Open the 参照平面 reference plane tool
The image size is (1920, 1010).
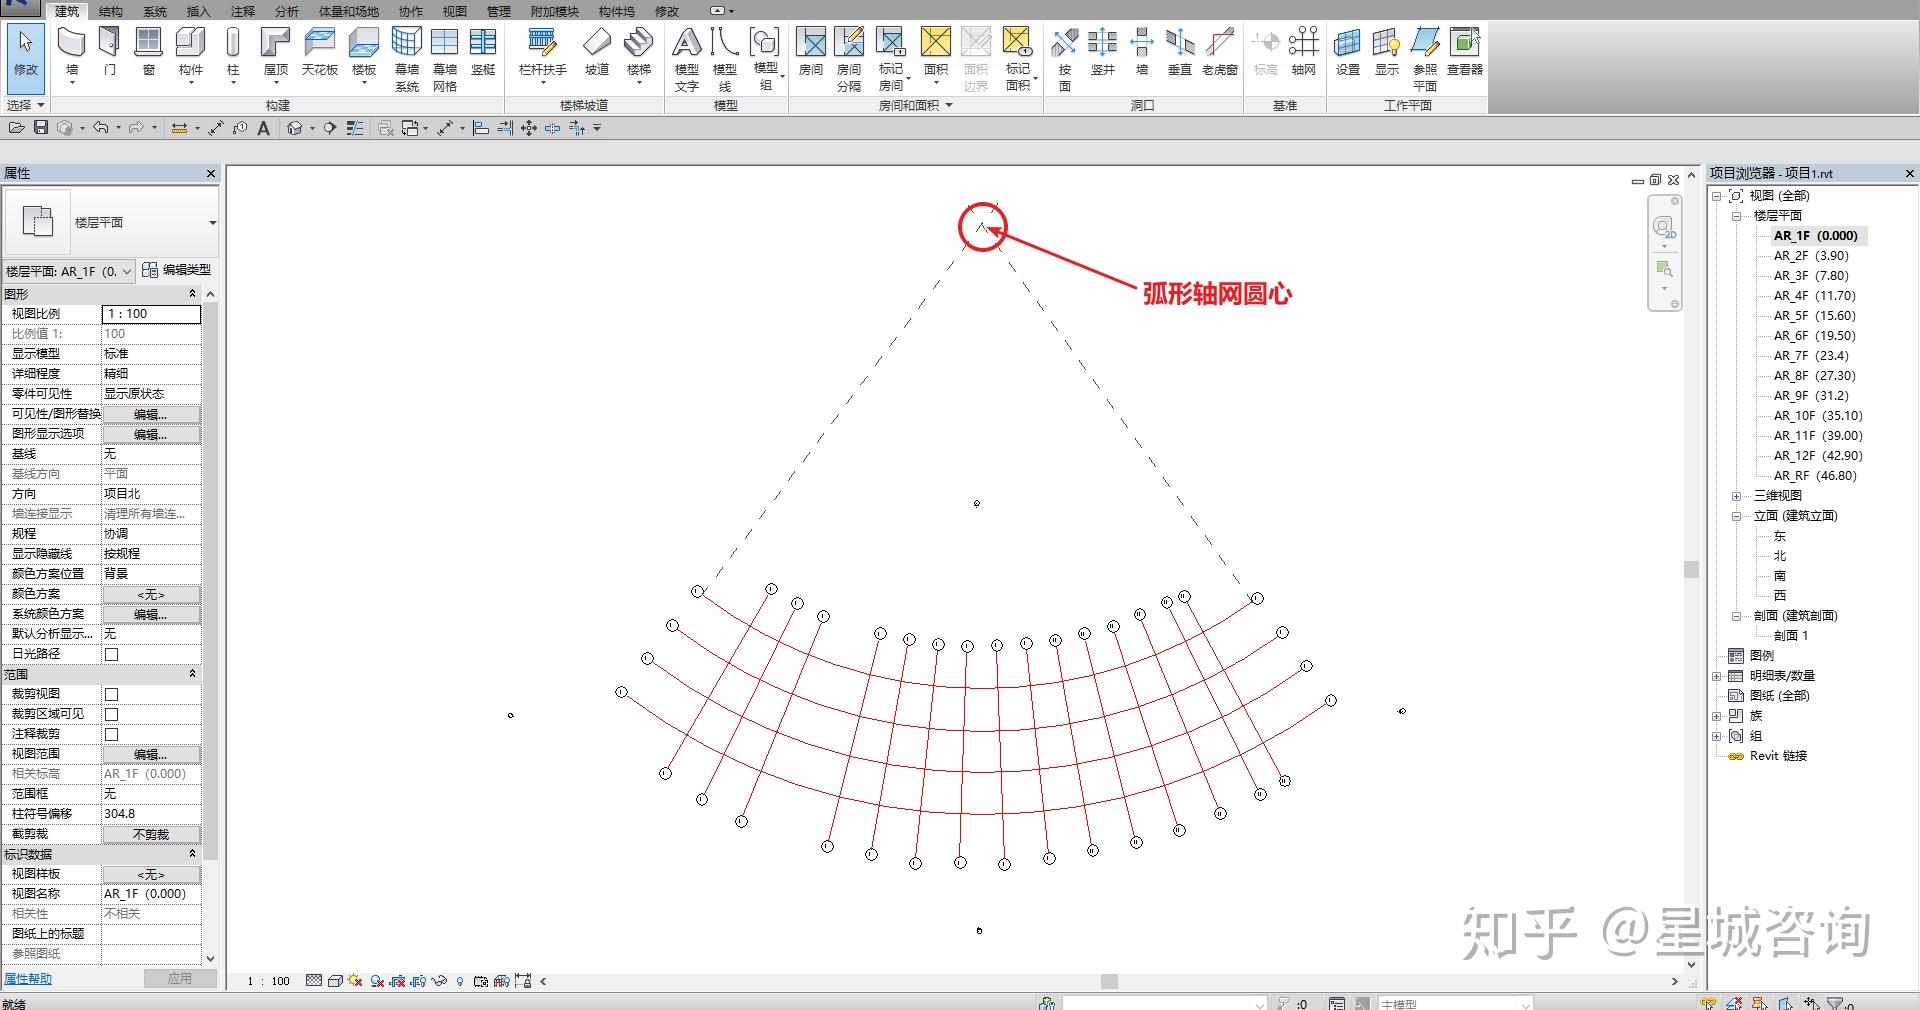[1425, 59]
